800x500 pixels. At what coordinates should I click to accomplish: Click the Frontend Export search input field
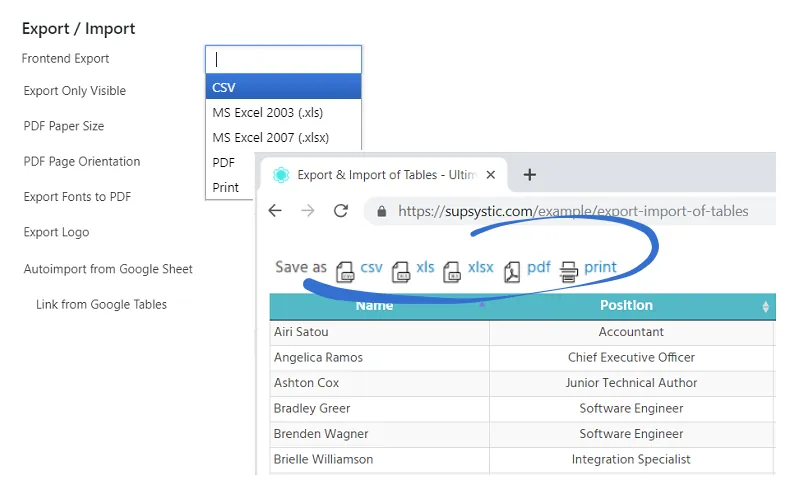point(283,59)
